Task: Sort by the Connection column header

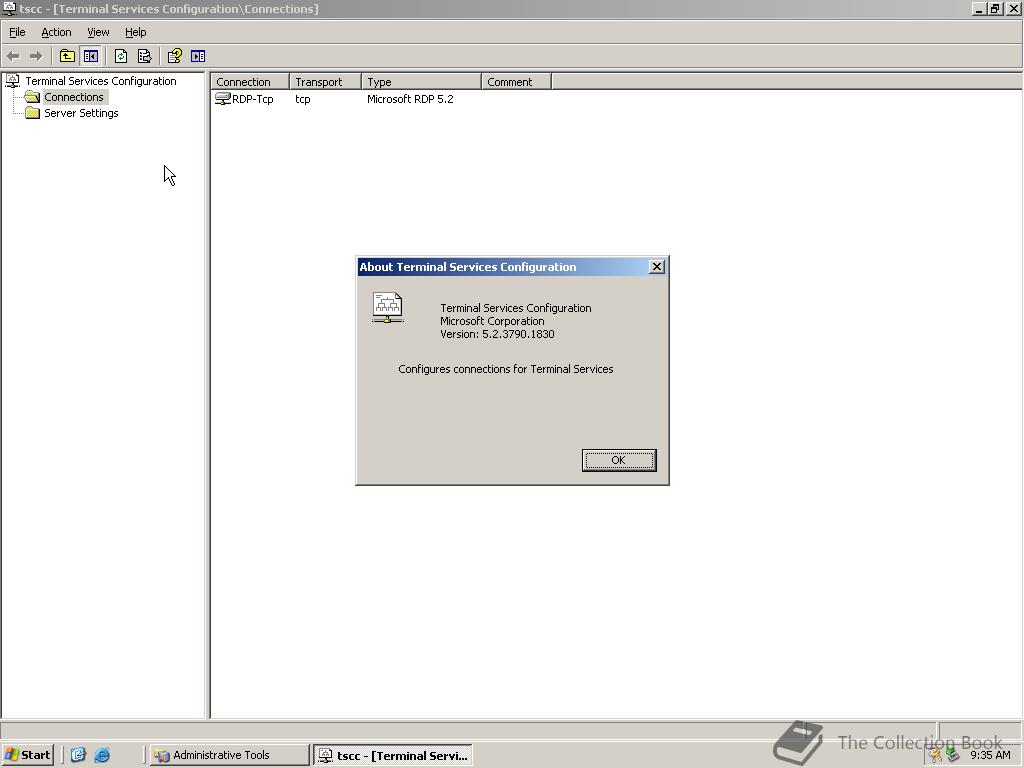Action: (250, 82)
